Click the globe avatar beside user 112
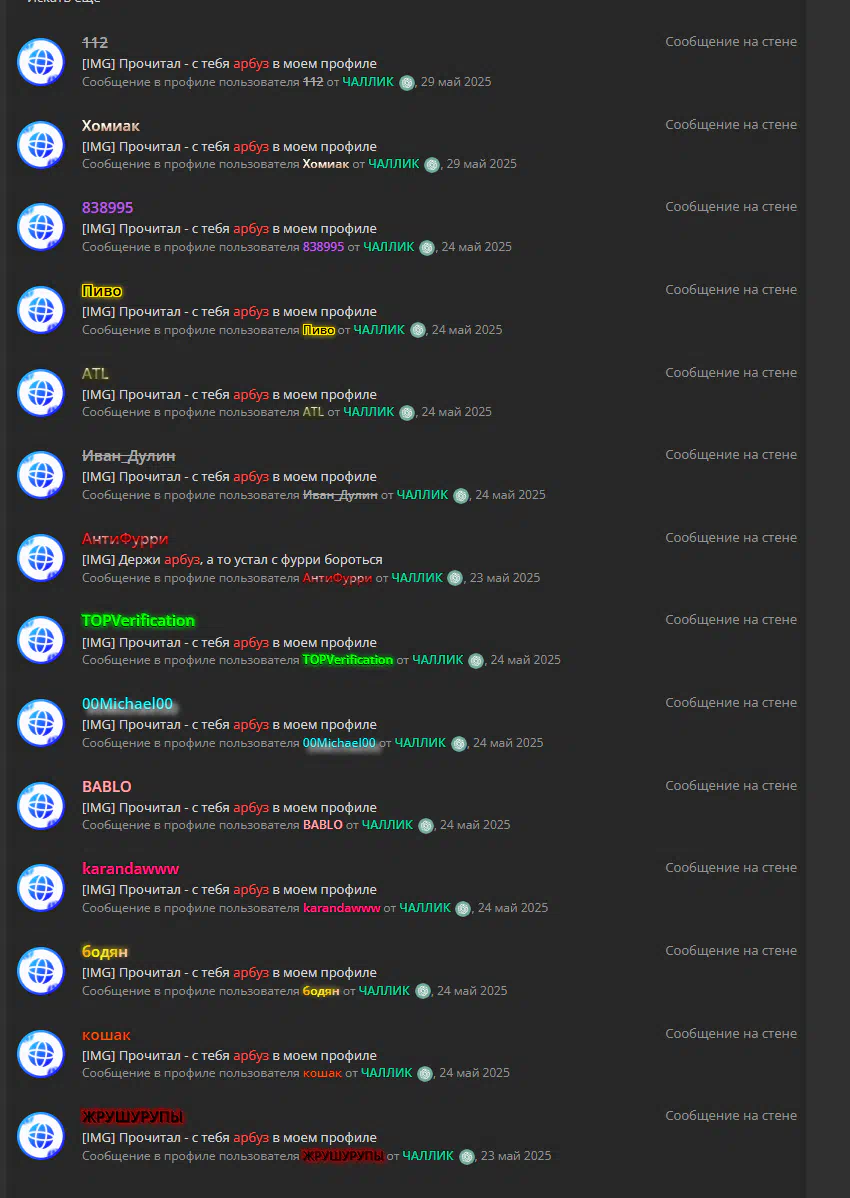 tap(40, 62)
